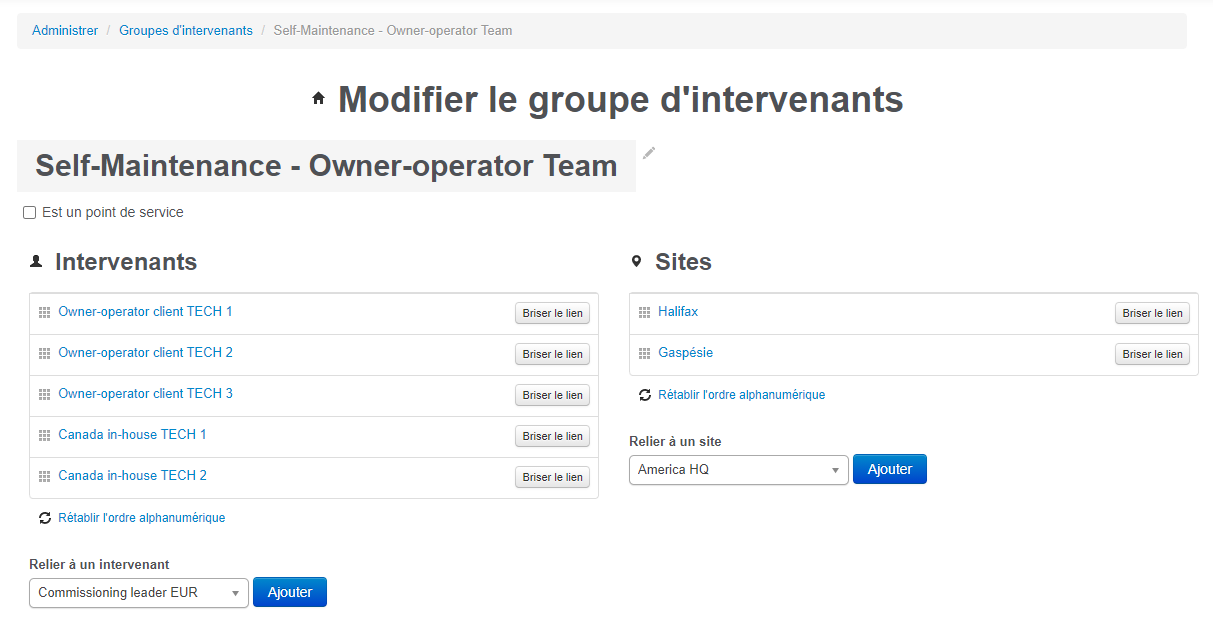The height and width of the screenshot is (626, 1213).
Task: Click the home icon beside the page title
Action: tap(318, 97)
